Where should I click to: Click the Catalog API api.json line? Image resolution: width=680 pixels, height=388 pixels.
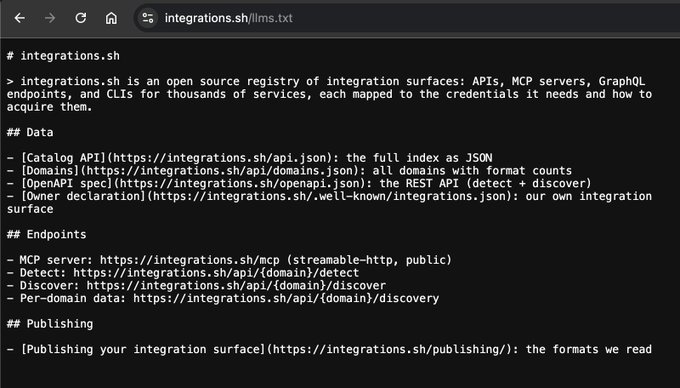250,158
